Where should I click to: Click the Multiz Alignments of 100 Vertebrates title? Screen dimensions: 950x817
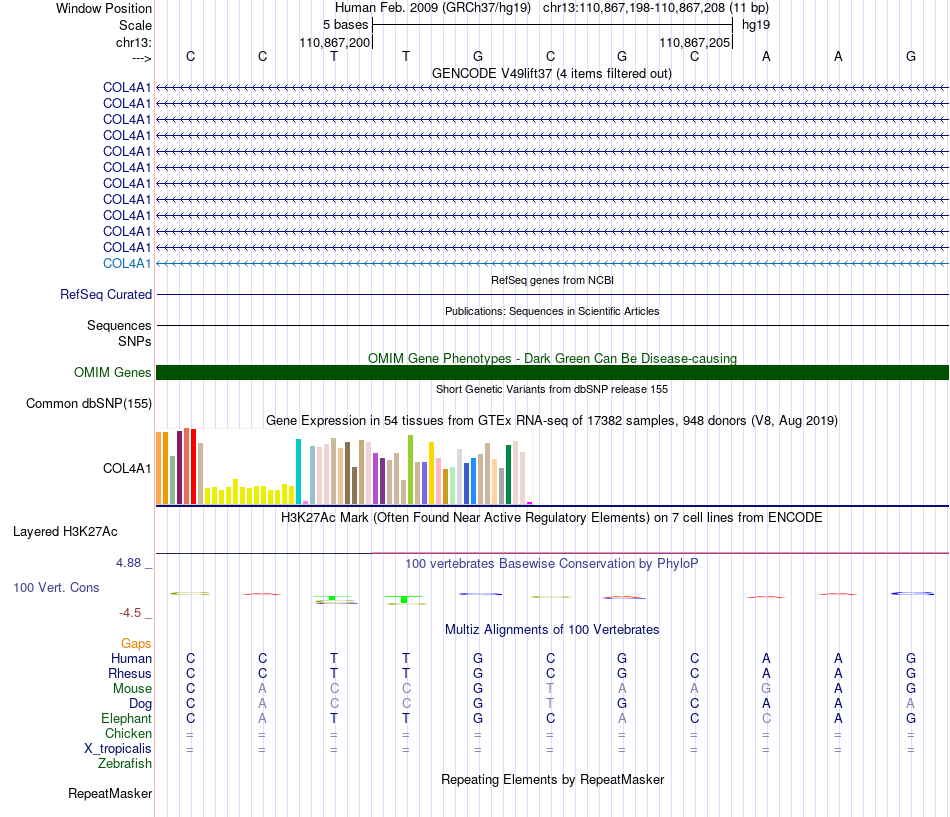pyautogui.click(x=552, y=630)
